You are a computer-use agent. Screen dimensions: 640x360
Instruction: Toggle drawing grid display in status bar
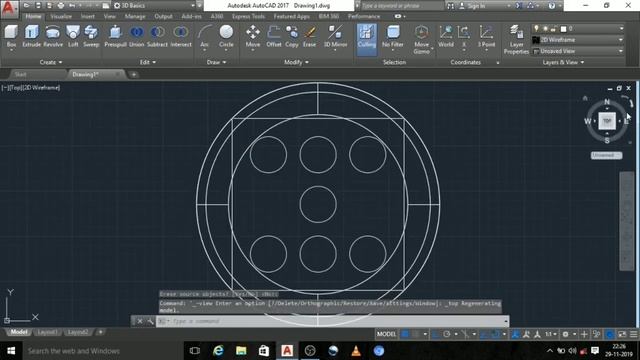tap(405, 334)
